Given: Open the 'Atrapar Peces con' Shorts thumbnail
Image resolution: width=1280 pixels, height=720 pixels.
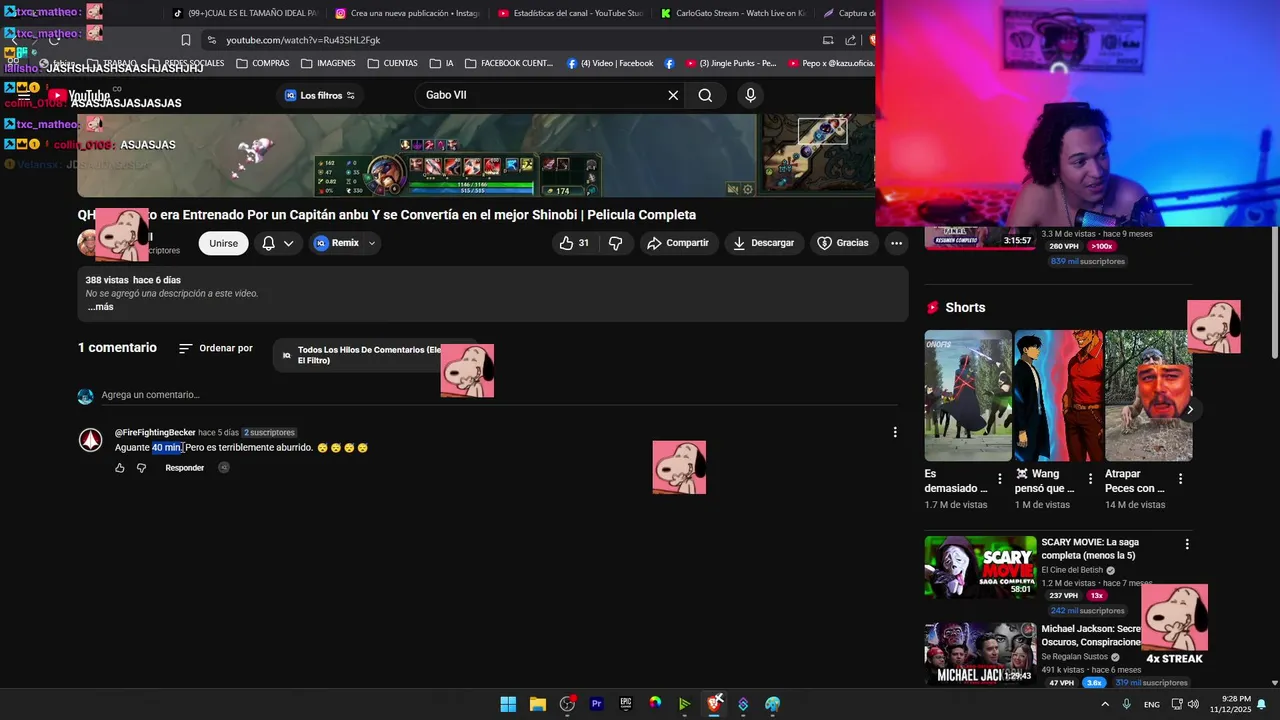Looking at the screenshot, I should 1148,395.
